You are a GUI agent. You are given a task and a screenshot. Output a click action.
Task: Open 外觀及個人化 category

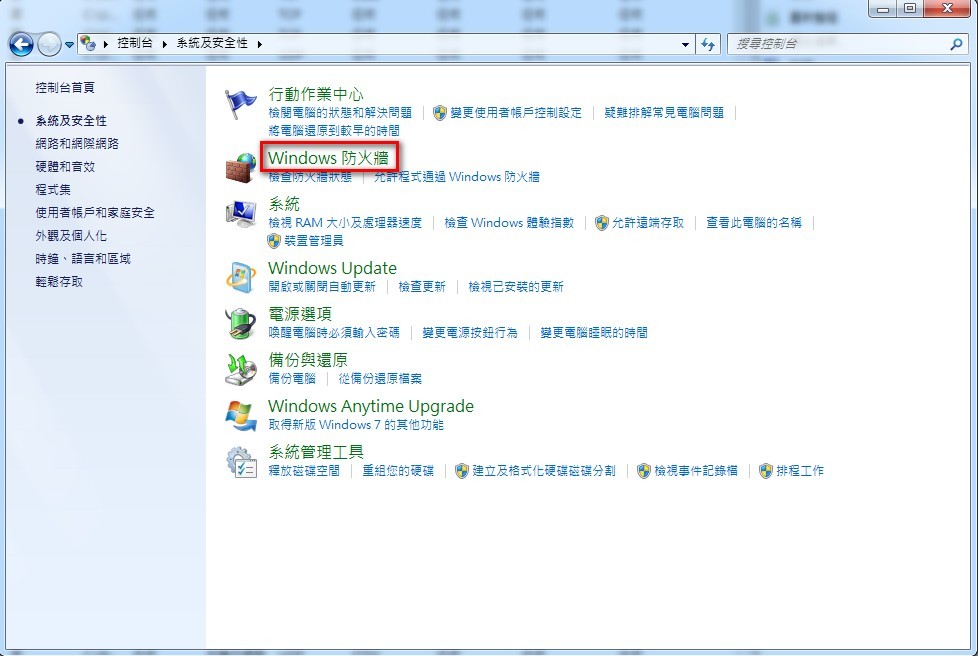[71, 236]
